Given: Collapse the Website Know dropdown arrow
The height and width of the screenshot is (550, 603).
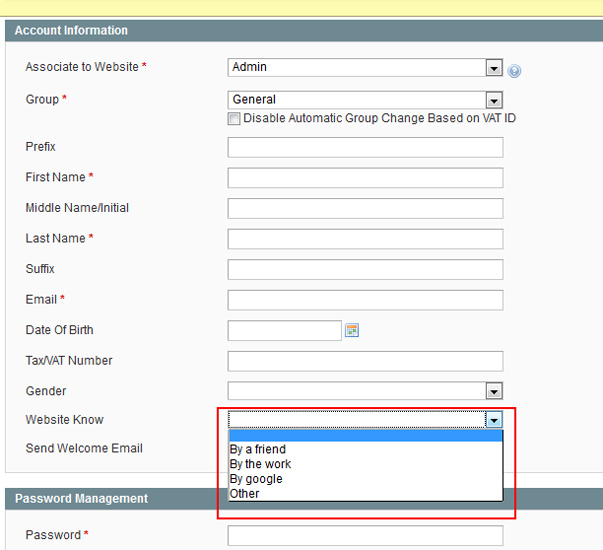Looking at the screenshot, I should pos(494,420).
